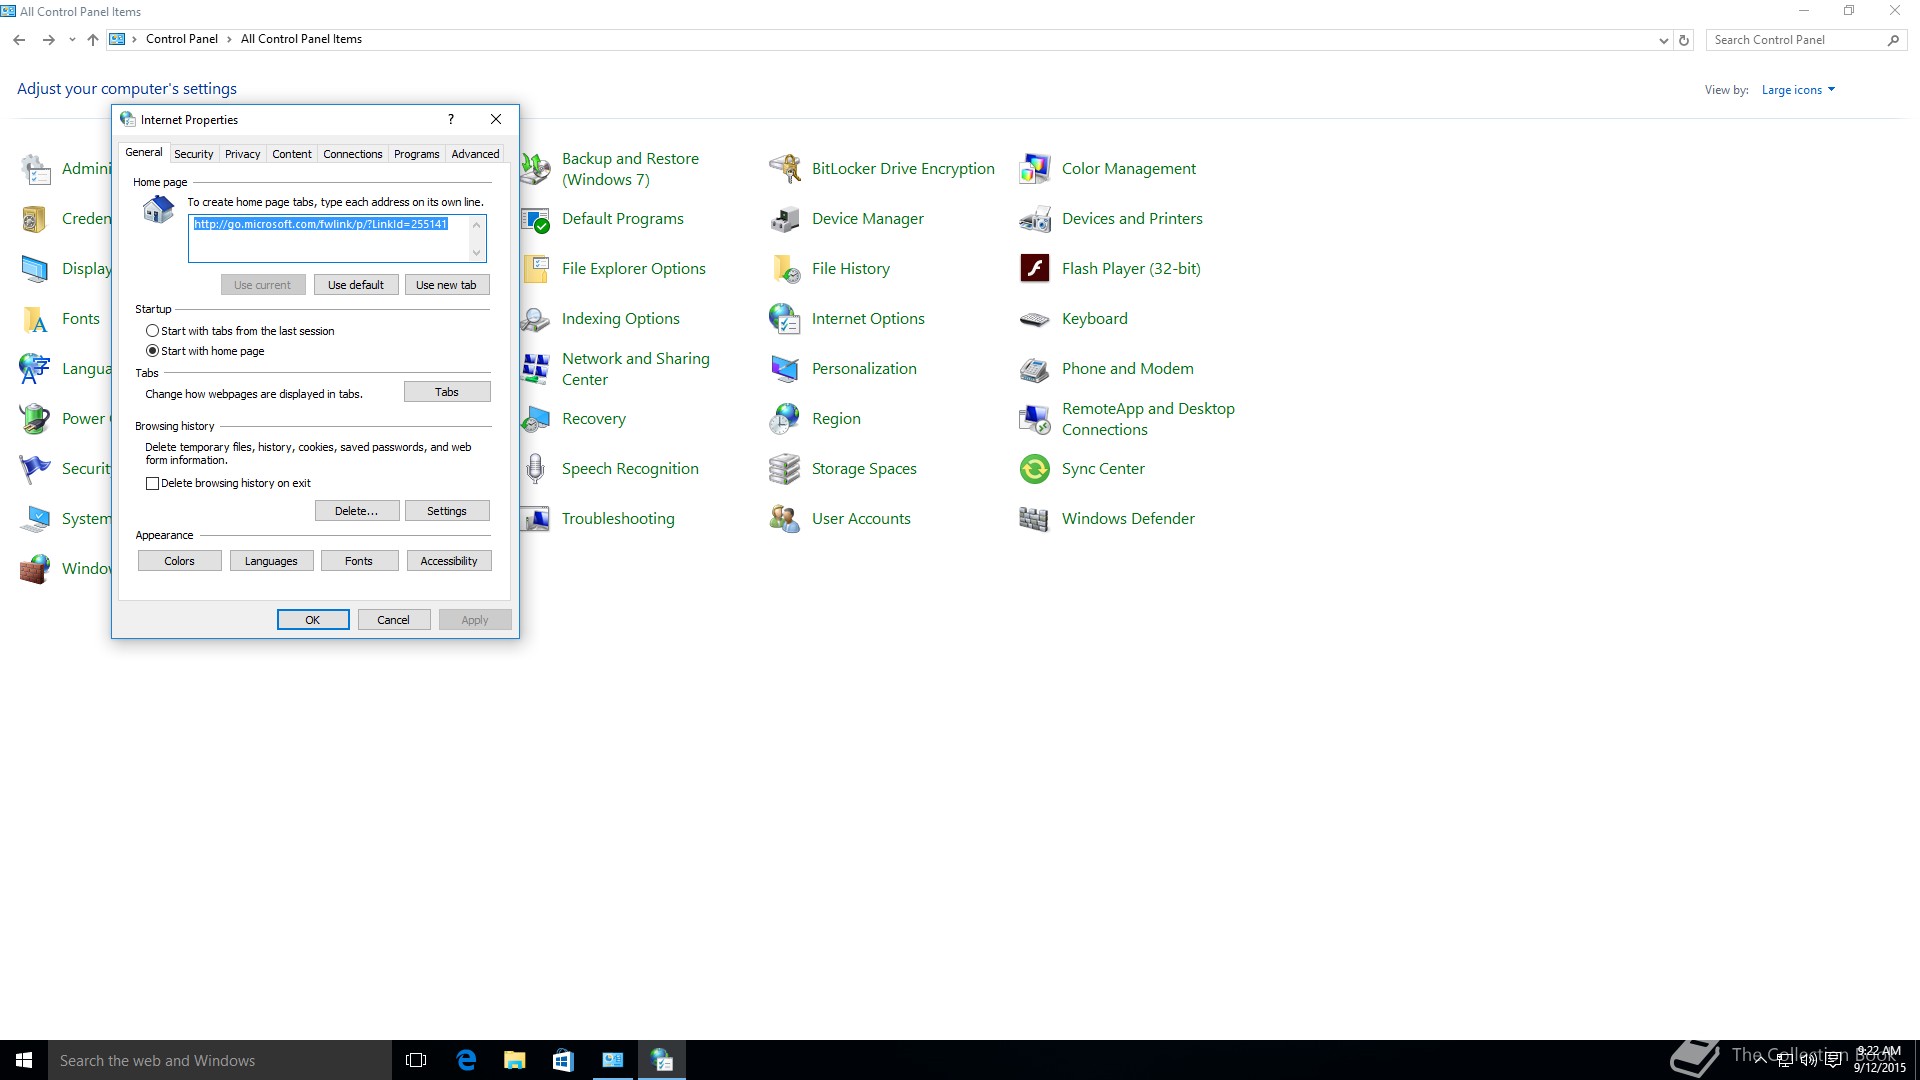The height and width of the screenshot is (1080, 1920).
Task: Open Internet Options icon in Control Panel
Action: [x=785, y=319]
